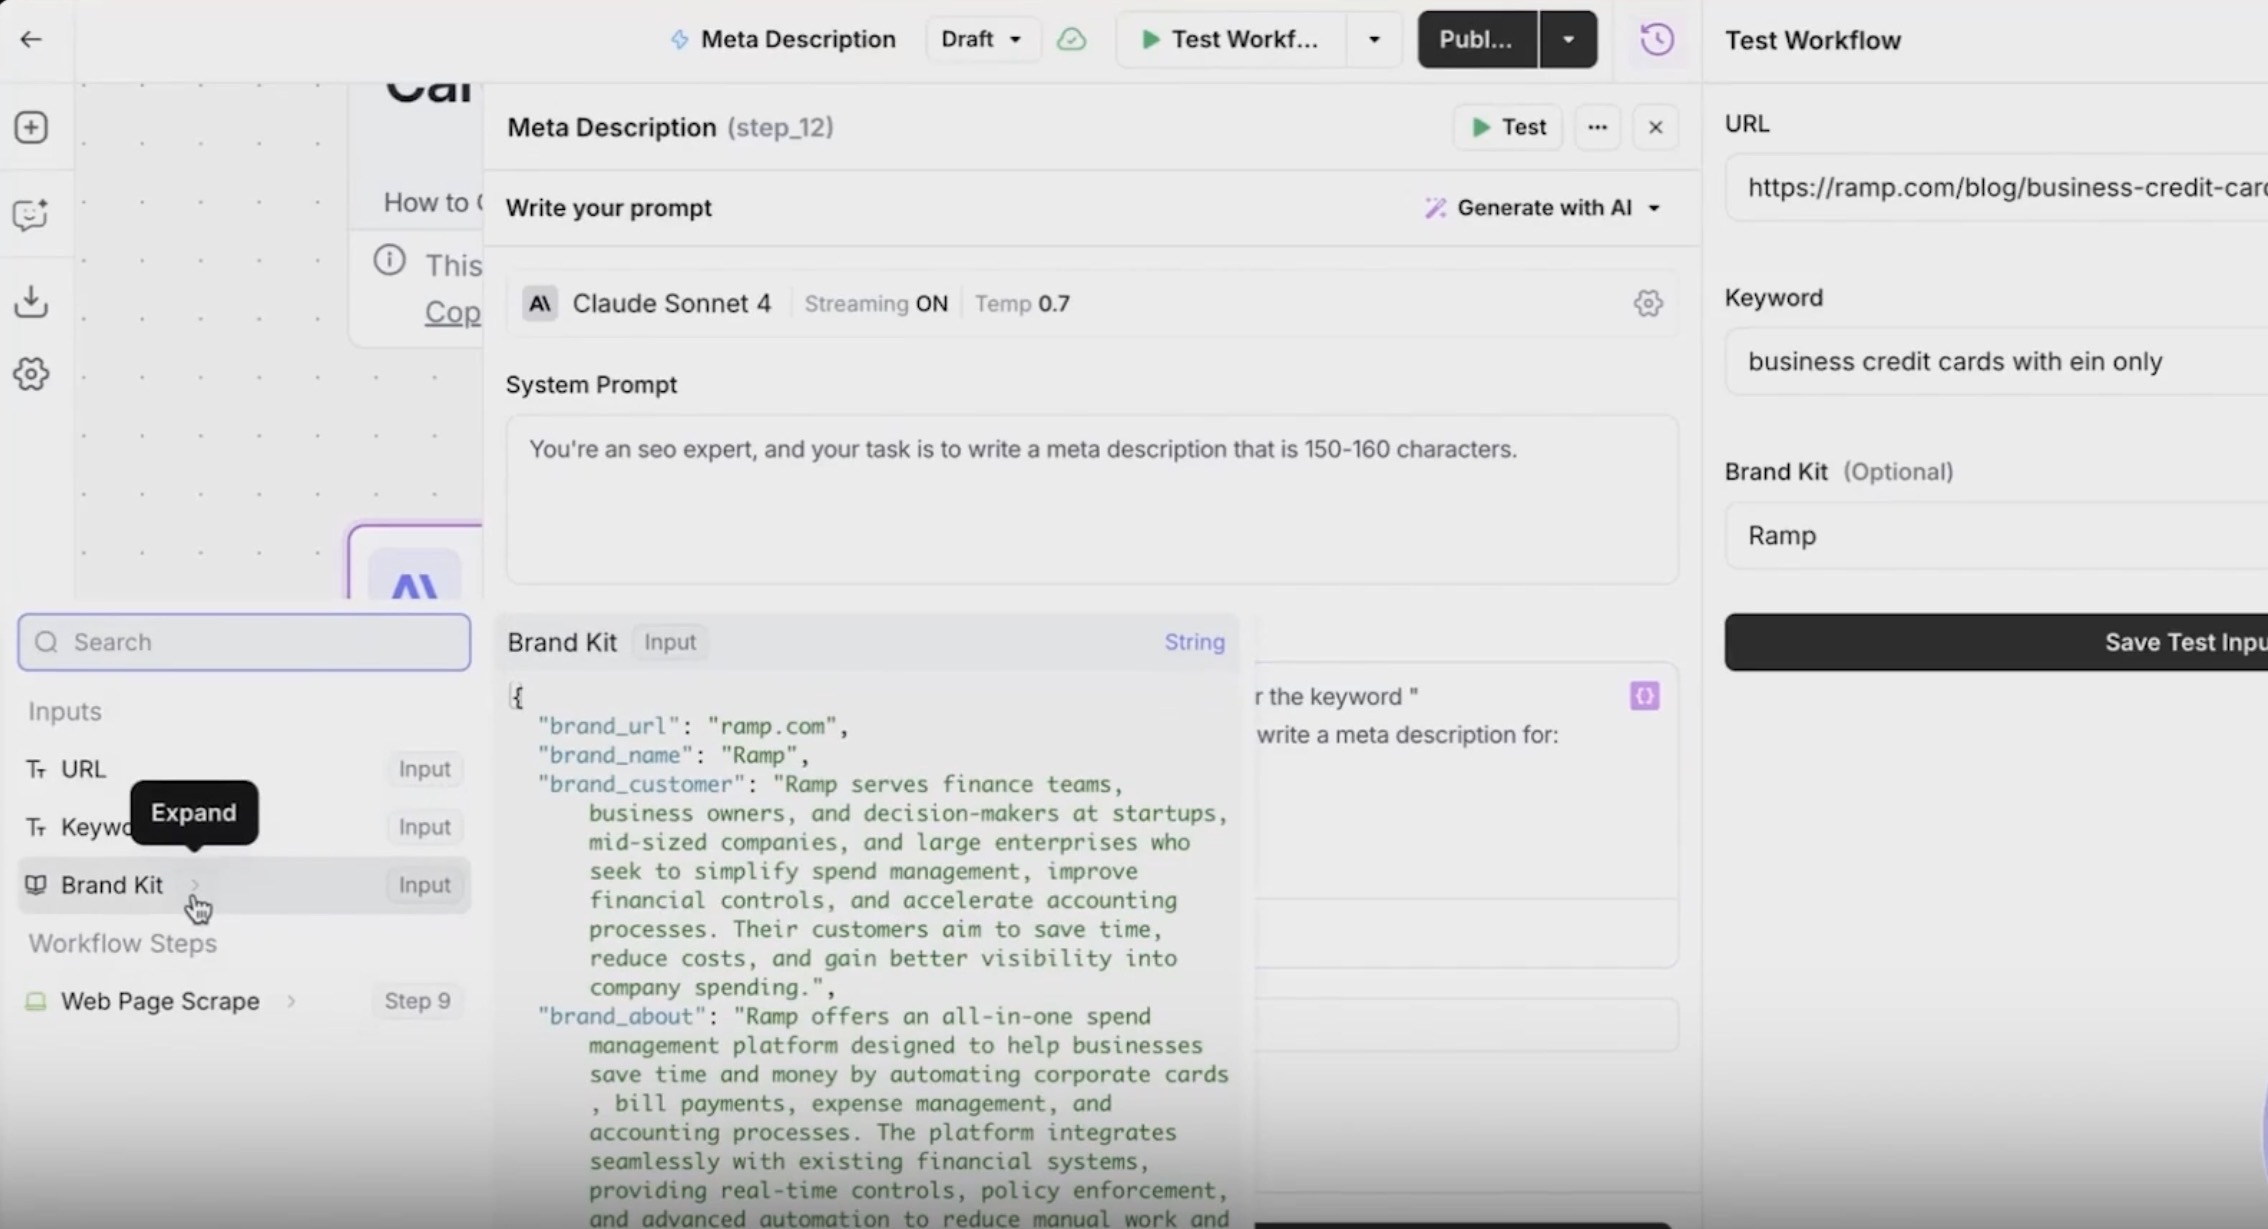Open the AI chat assistant sidebar icon
Viewport: 2268px width, 1229px height.
[x=30, y=214]
